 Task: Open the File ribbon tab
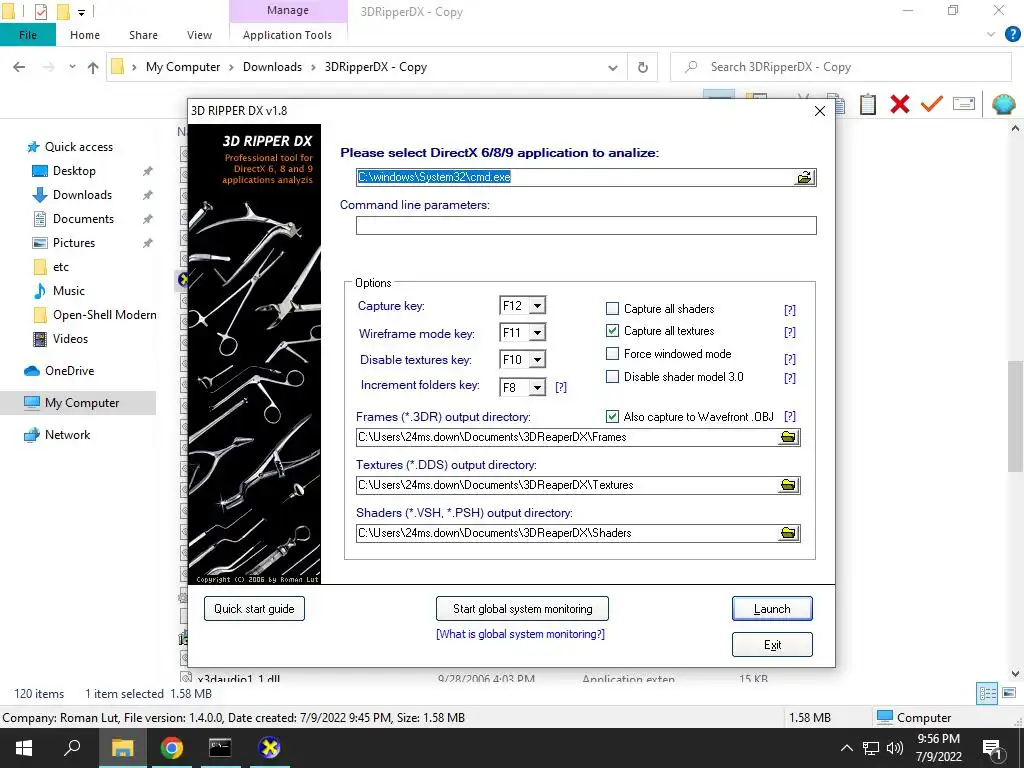click(28, 35)
